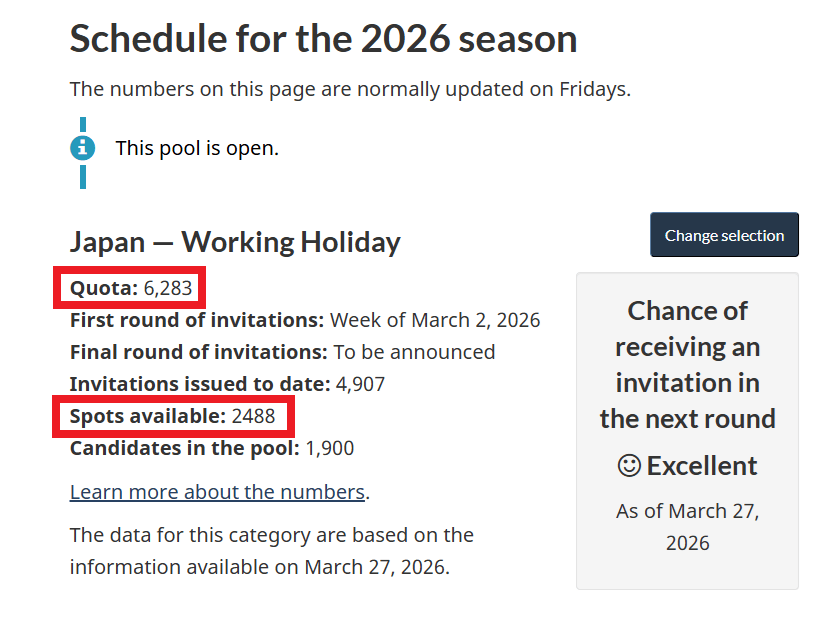Click the blue information icon

tap(82, 148)
